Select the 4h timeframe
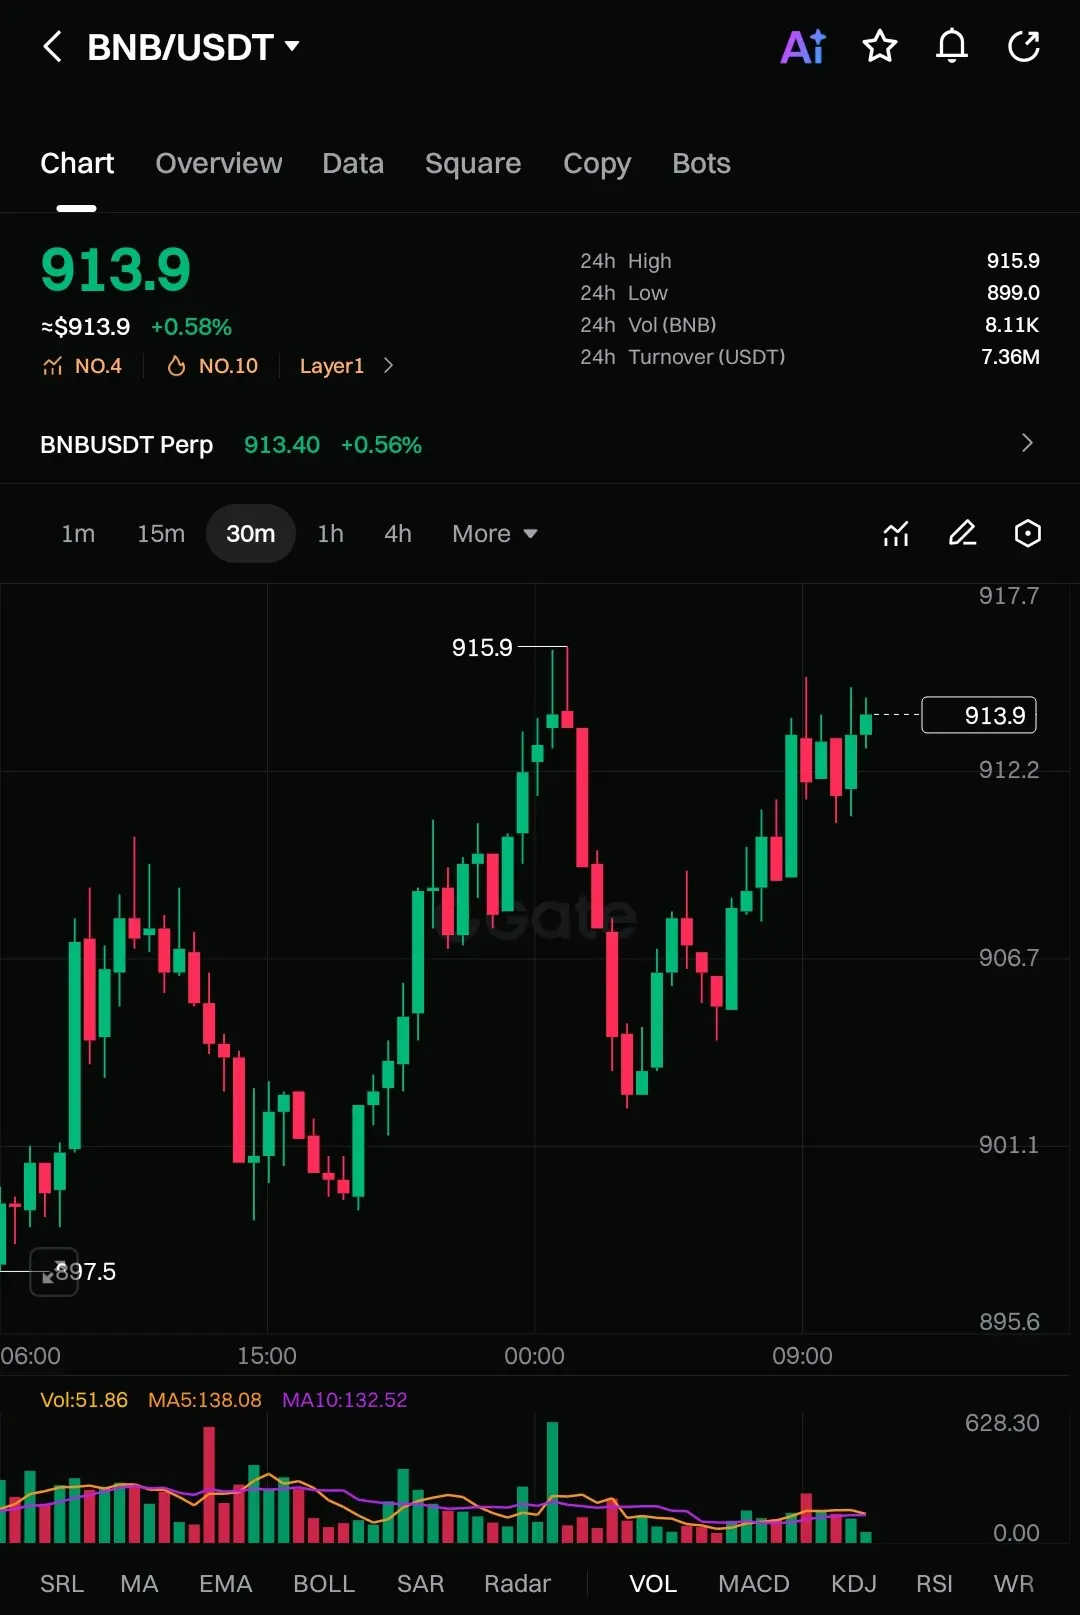1080x1615 pixels. point(398,534)
